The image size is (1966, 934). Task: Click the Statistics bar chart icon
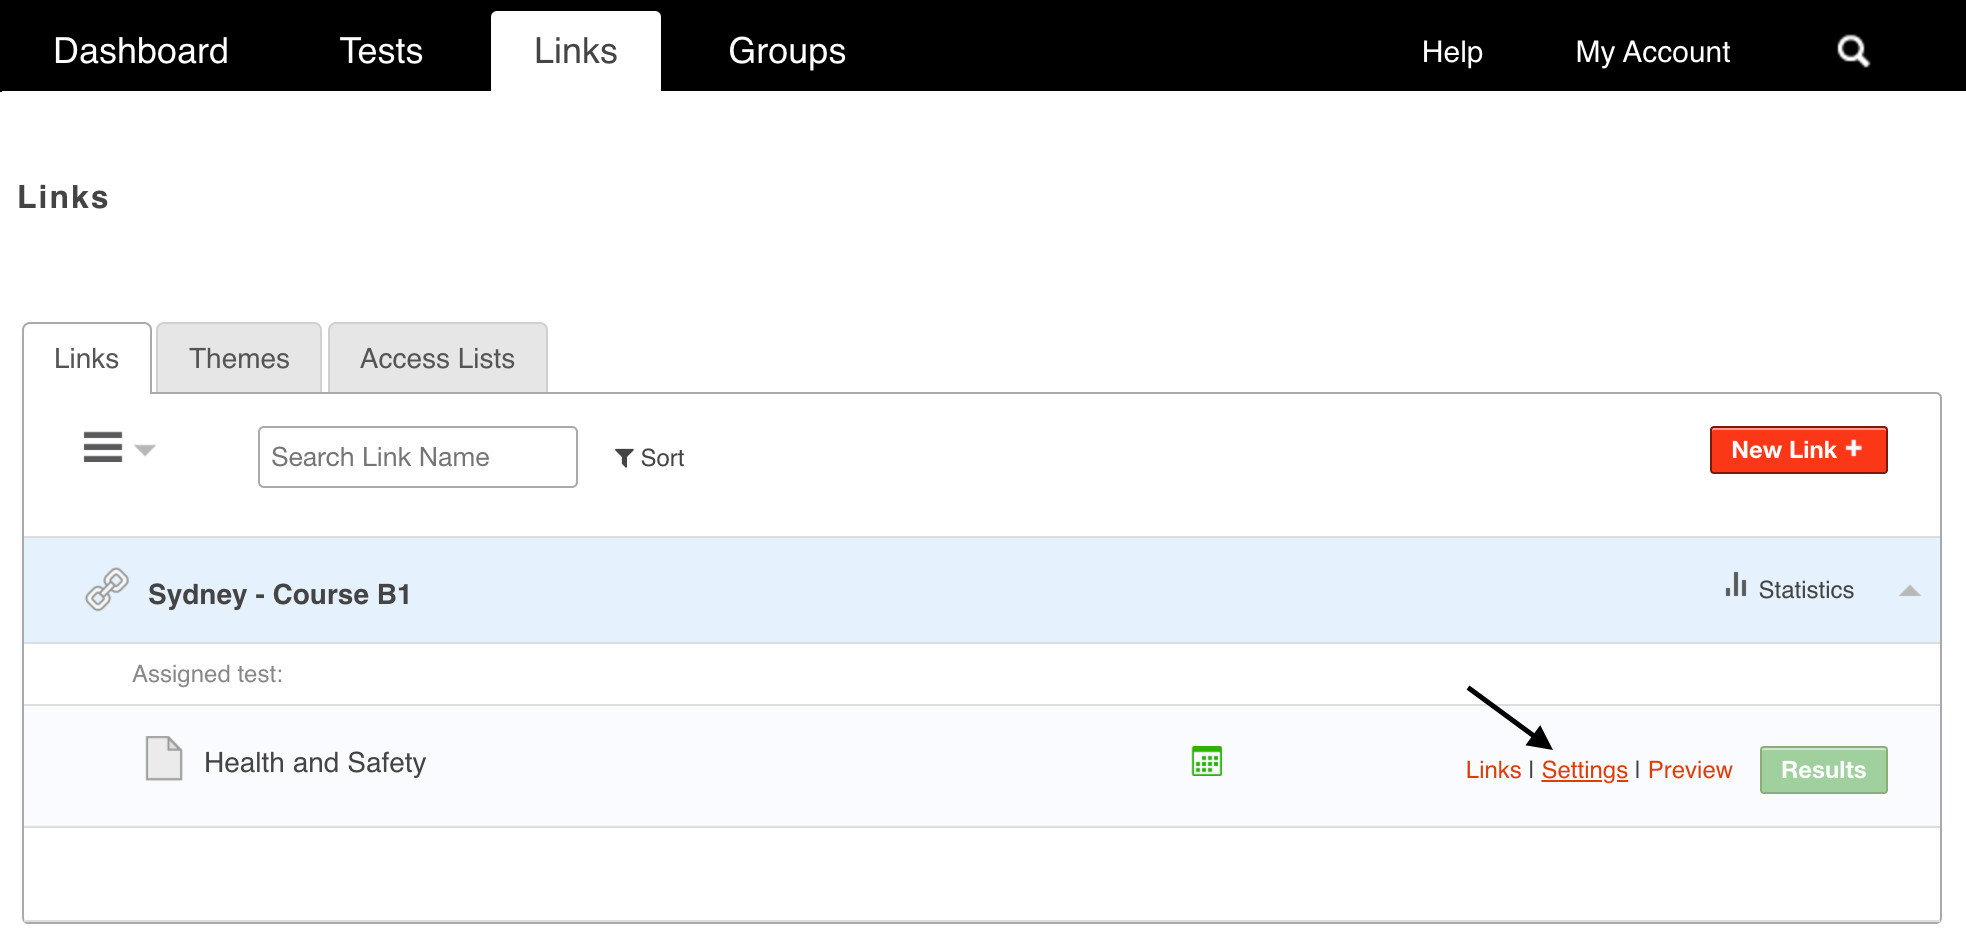[x=1736, y=586]
